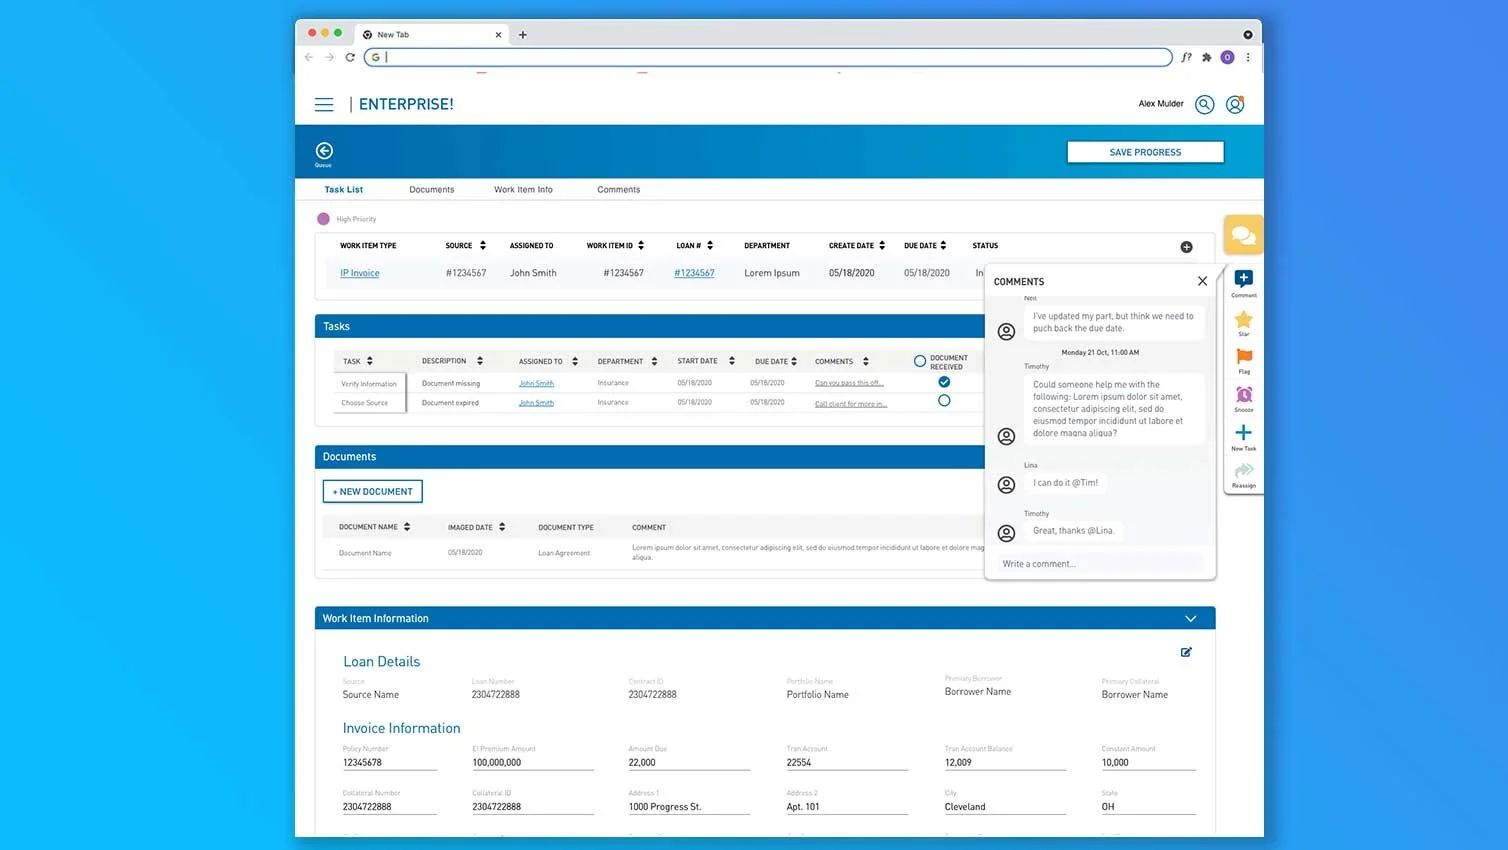The image size is (1508, 850).
Task: Click the search magnifier icon in the header
Action: pyautogui.click(x=1205, y=104)
